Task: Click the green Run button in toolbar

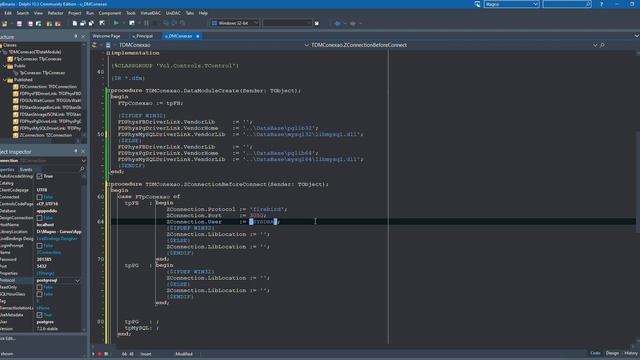Action: coord(116,23)
